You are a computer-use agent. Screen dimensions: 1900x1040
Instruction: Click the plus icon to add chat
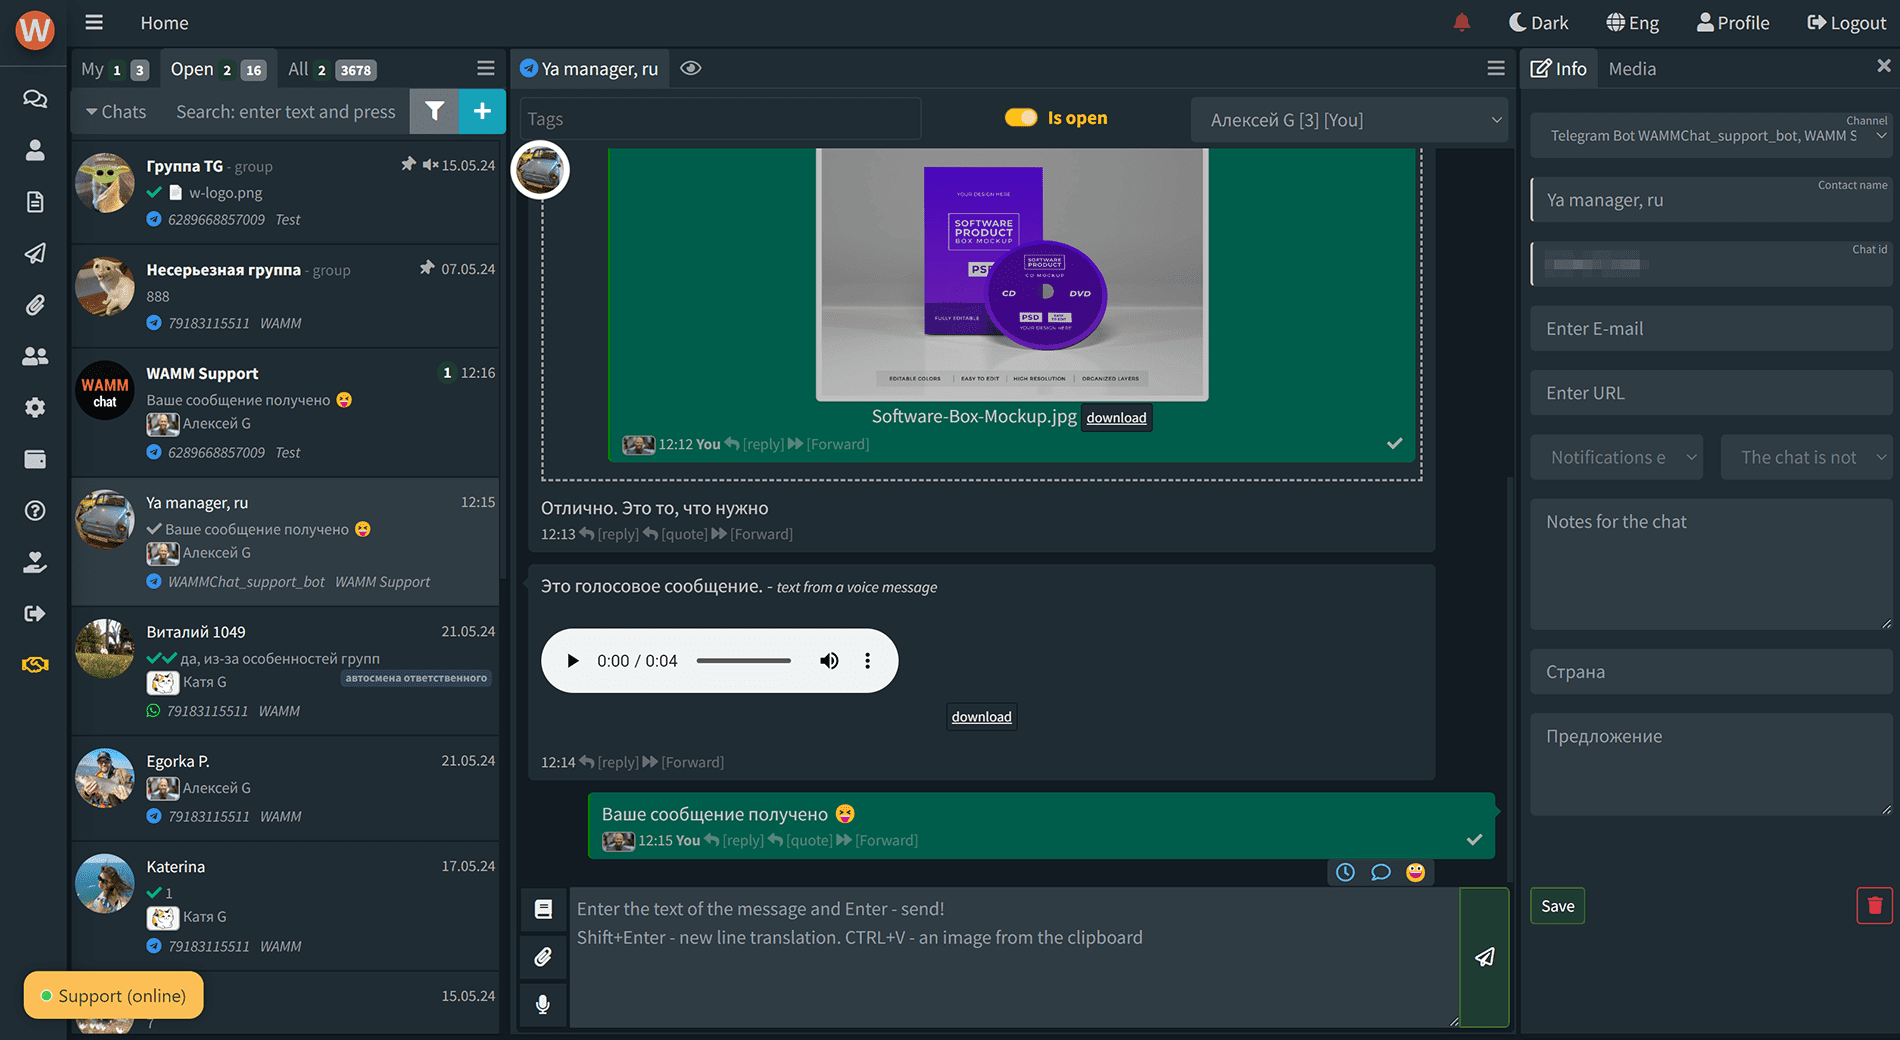point(482,111)
